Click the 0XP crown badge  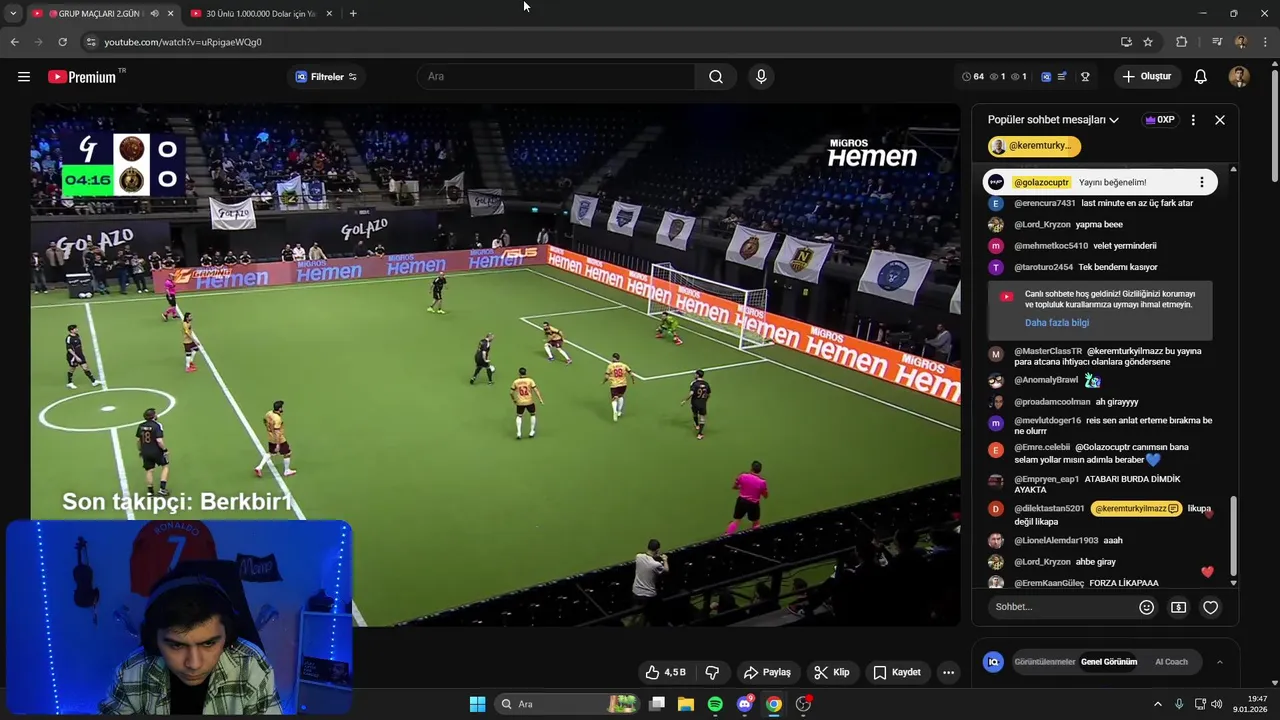click(1160, 120)
